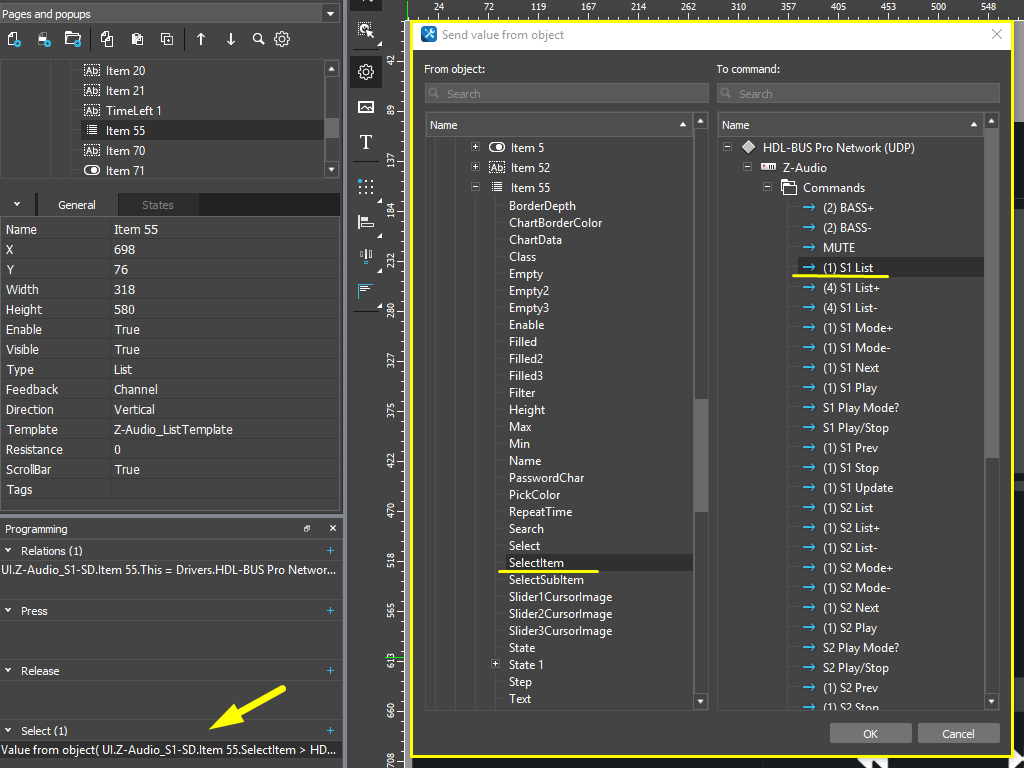Click the From object list scrollbar thumb
The width and height of the screenshot is (1024, 768).
(701, 455)
